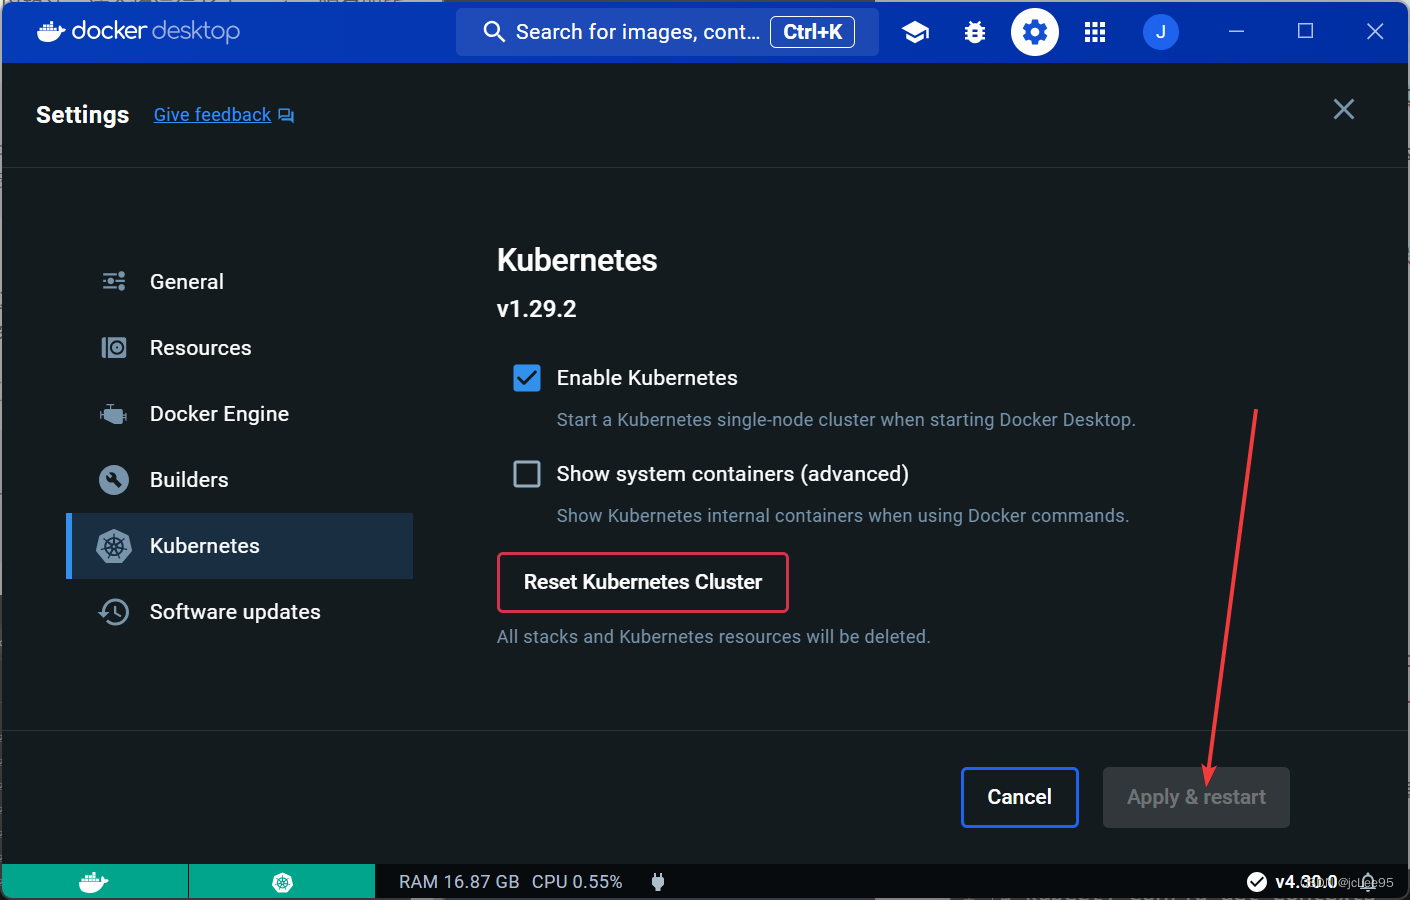Click the Settings gear in the title bar
Screen dimensions: 1410x900
(1034, 31)
